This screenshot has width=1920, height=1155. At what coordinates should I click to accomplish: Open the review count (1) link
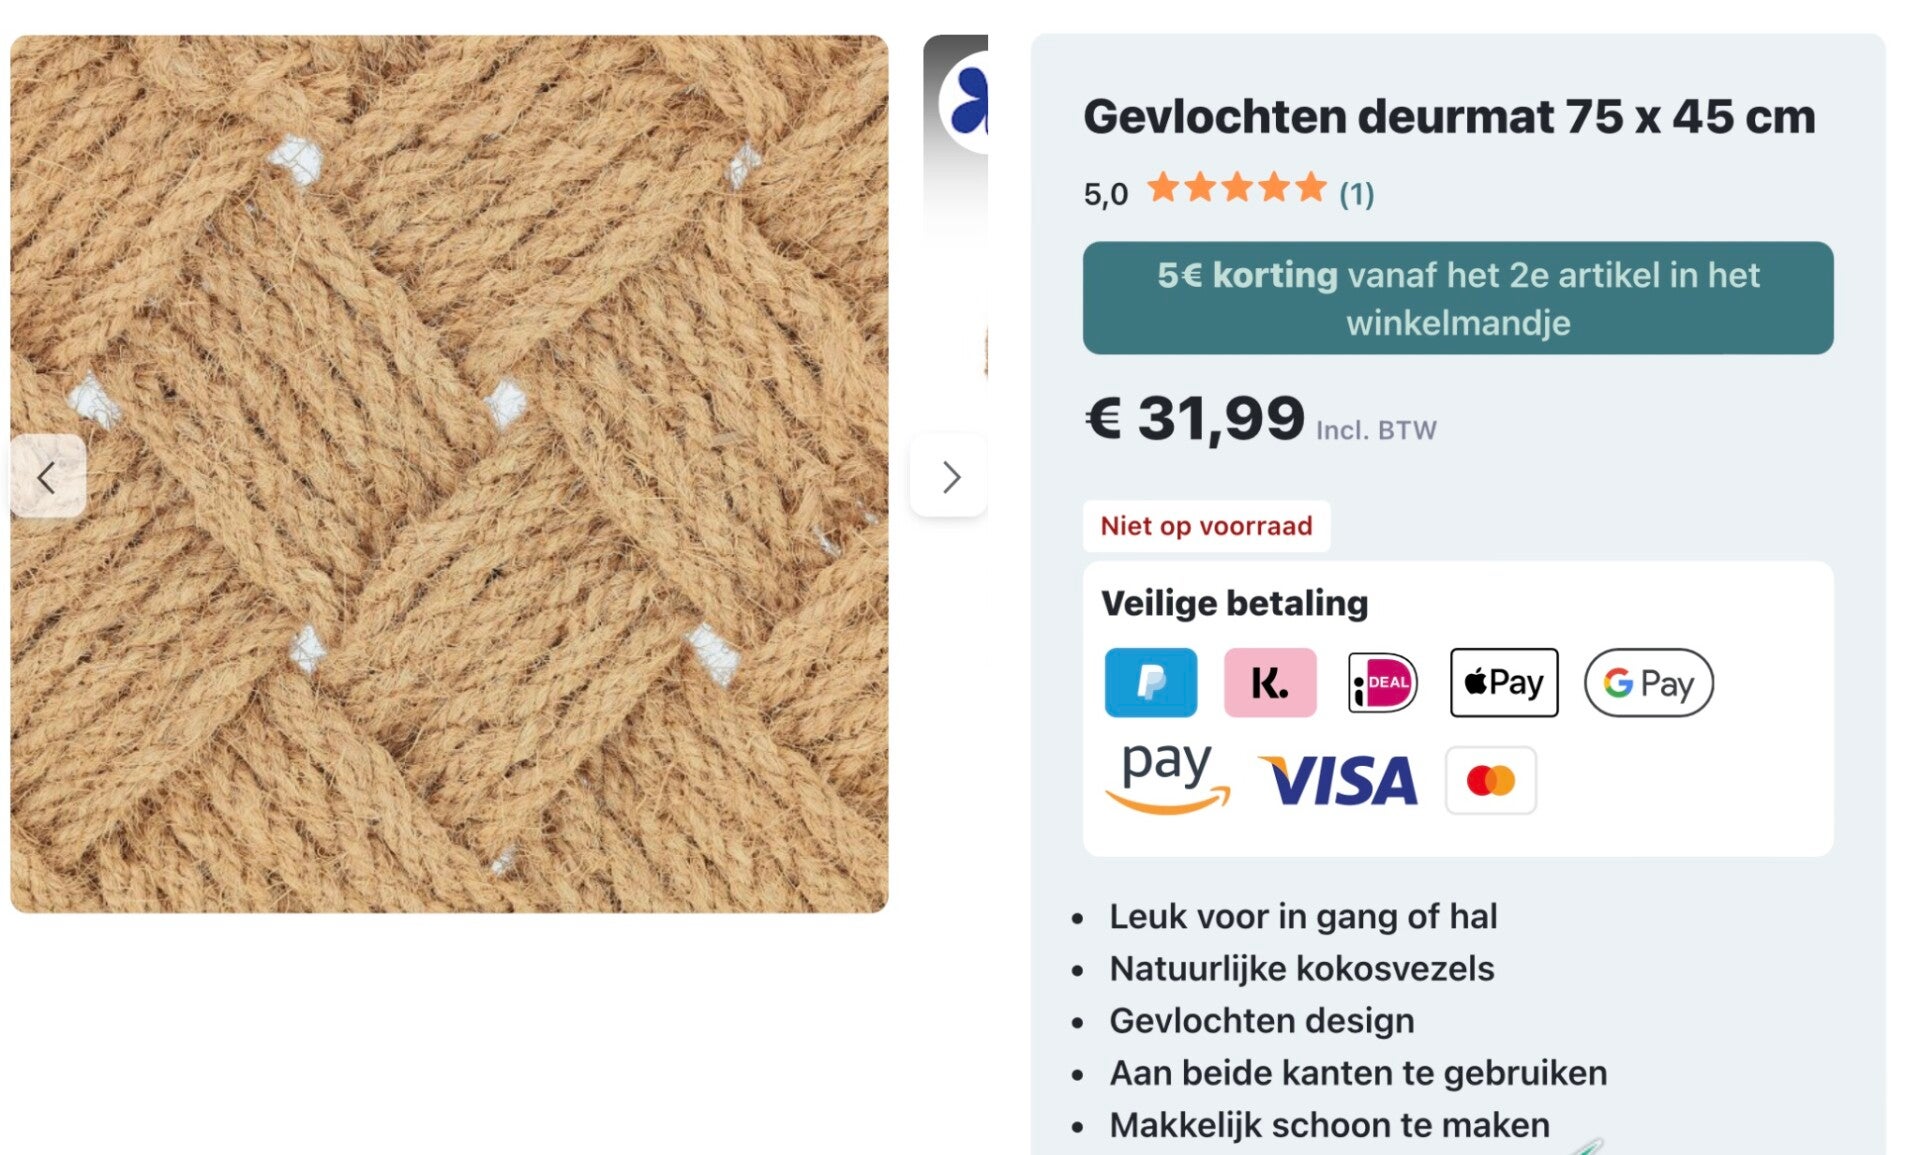click(x=1357, y=193)
